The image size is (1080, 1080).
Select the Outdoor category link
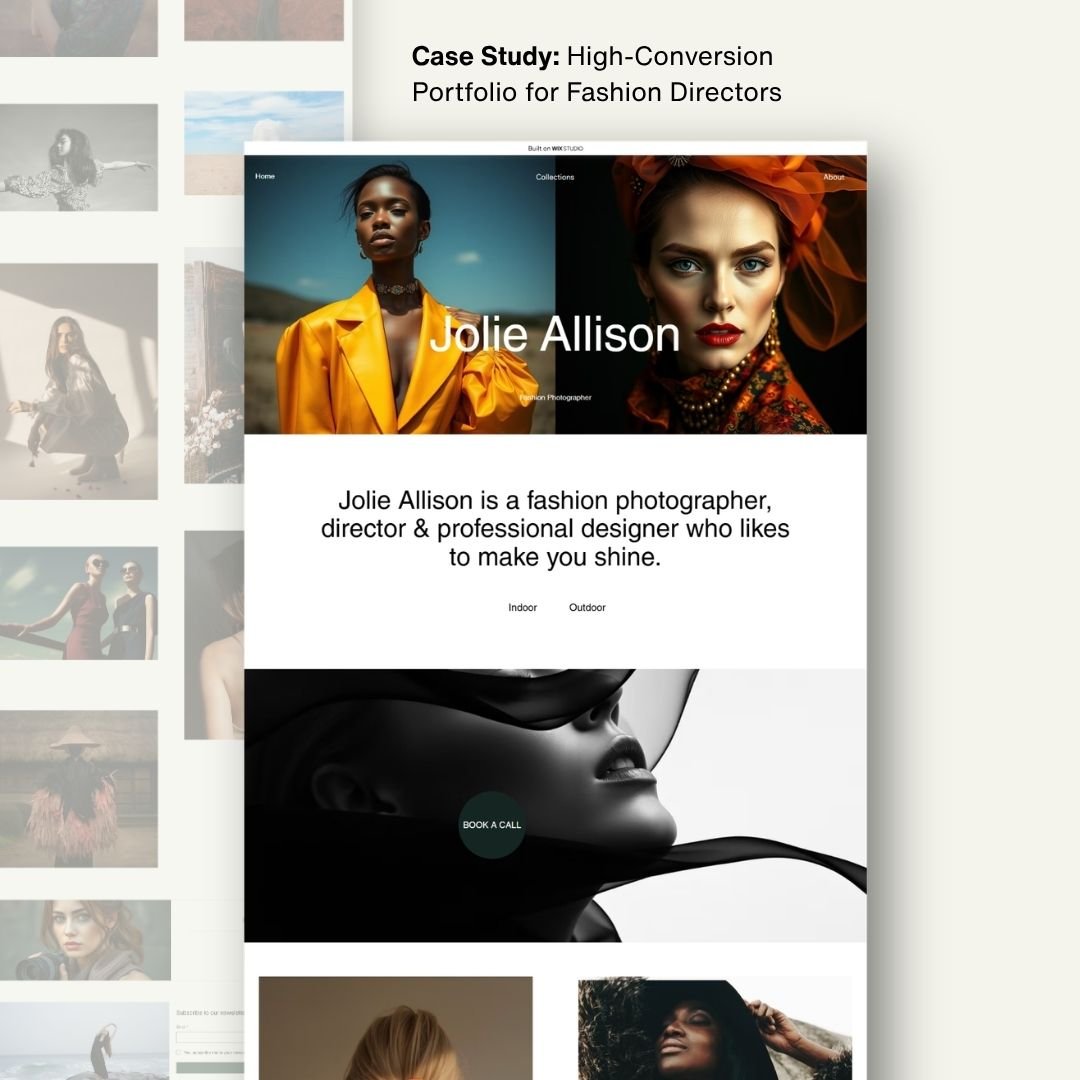click(x=587, y=607)
